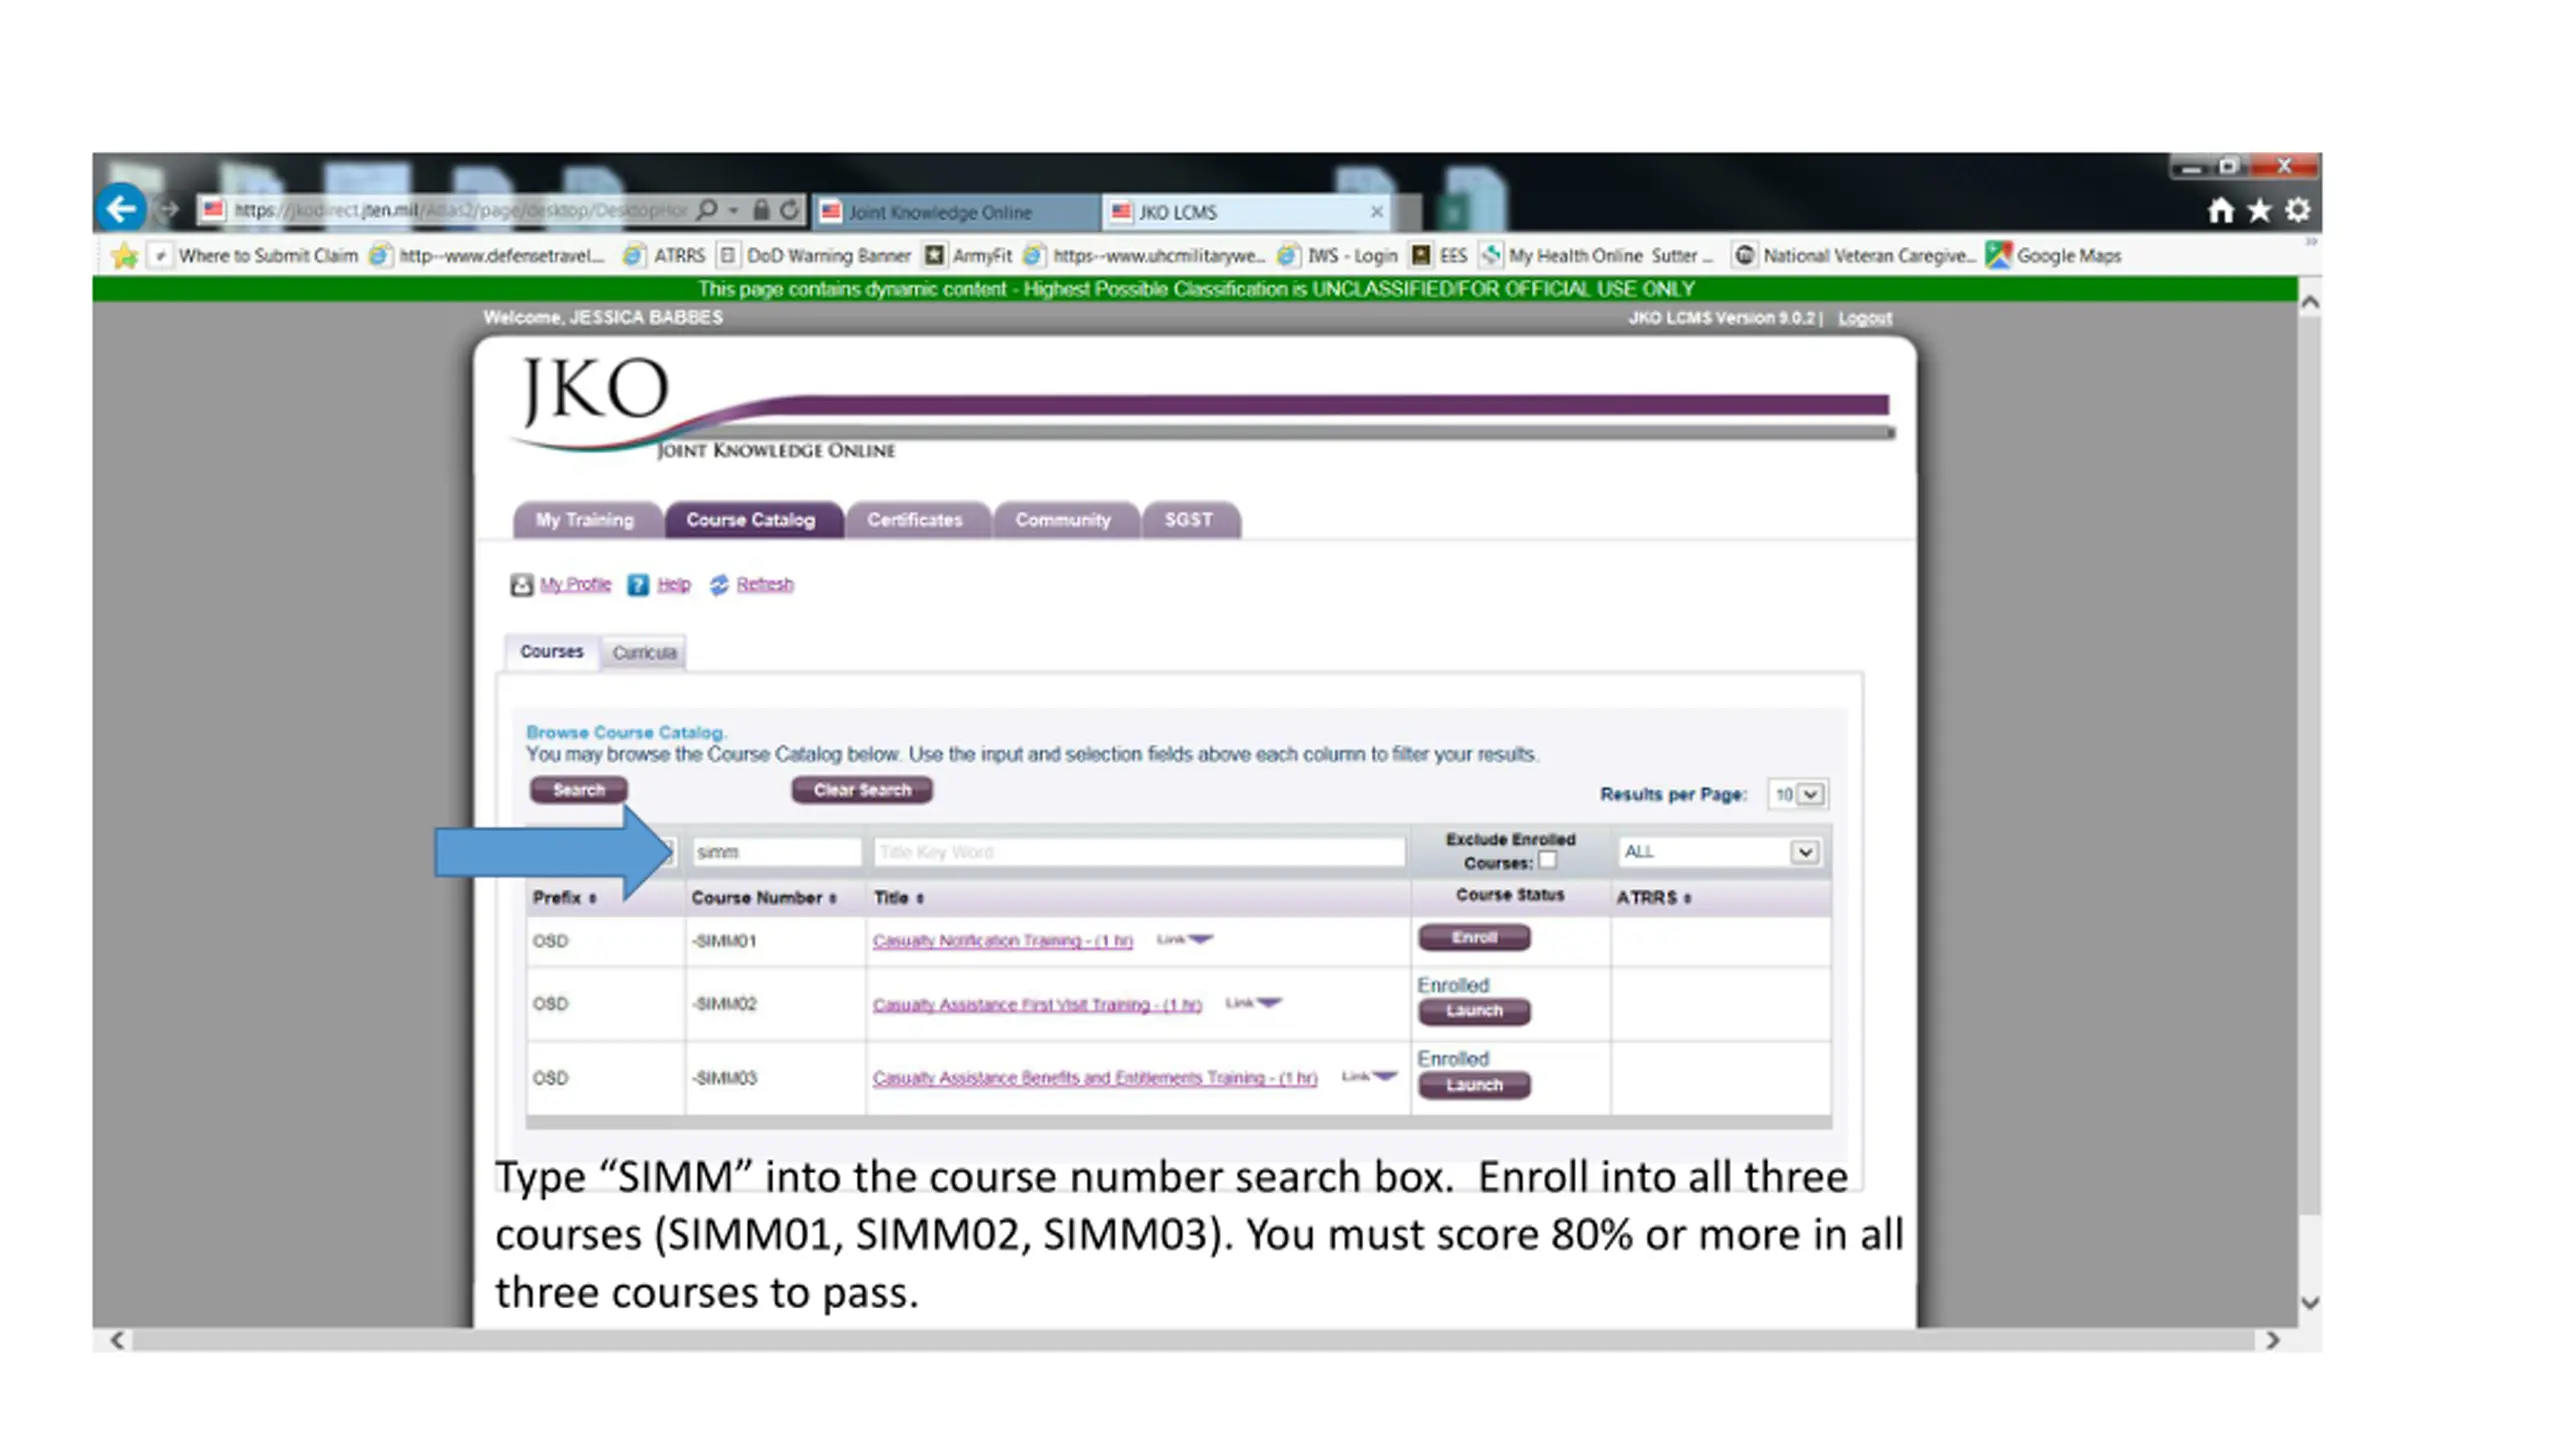
Task: Click the Title Key Word search field
Action: tap(1139, 852)
